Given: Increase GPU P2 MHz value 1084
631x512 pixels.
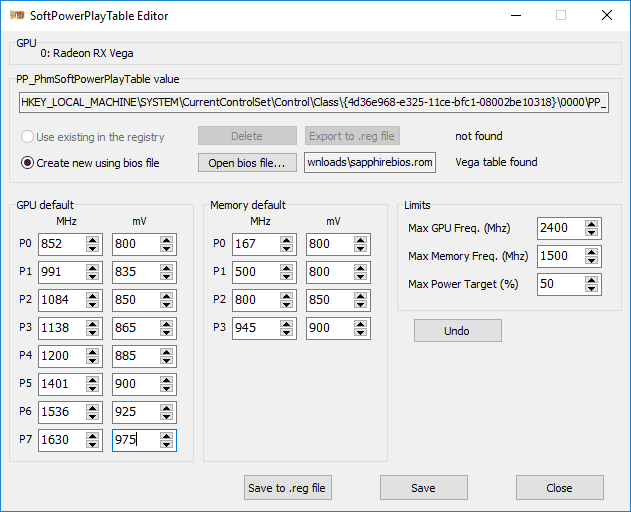Looking at the screenshot, I should pos(93,296).
